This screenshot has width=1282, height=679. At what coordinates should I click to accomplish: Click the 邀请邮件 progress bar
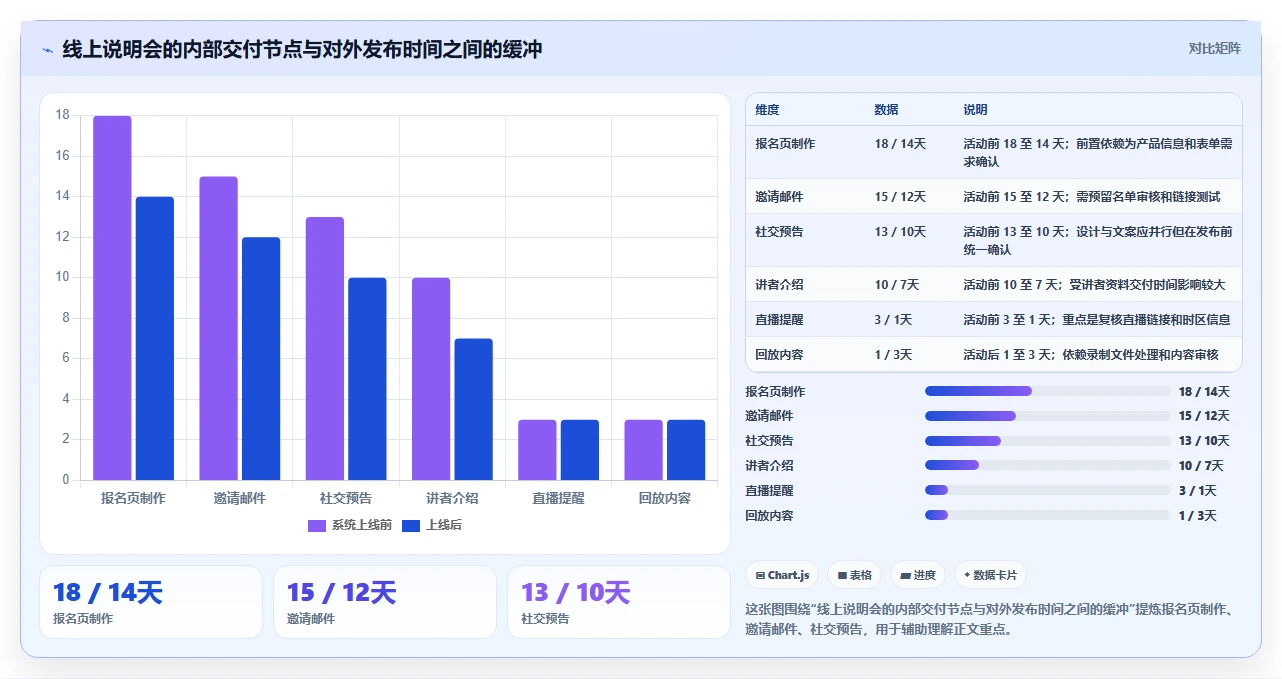[1047, 416]
